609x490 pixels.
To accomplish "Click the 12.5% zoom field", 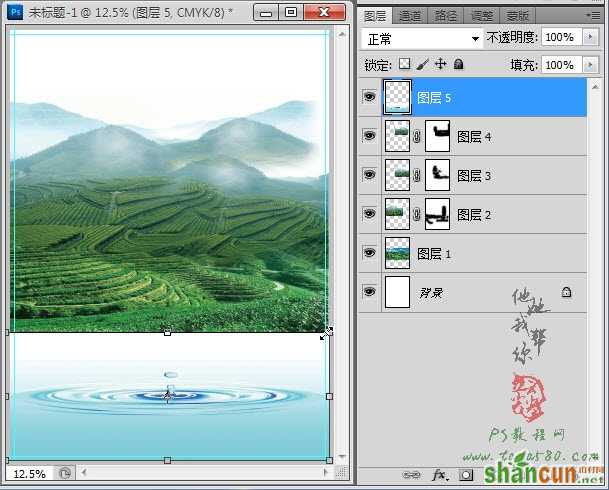I will [x=30, y=474].
